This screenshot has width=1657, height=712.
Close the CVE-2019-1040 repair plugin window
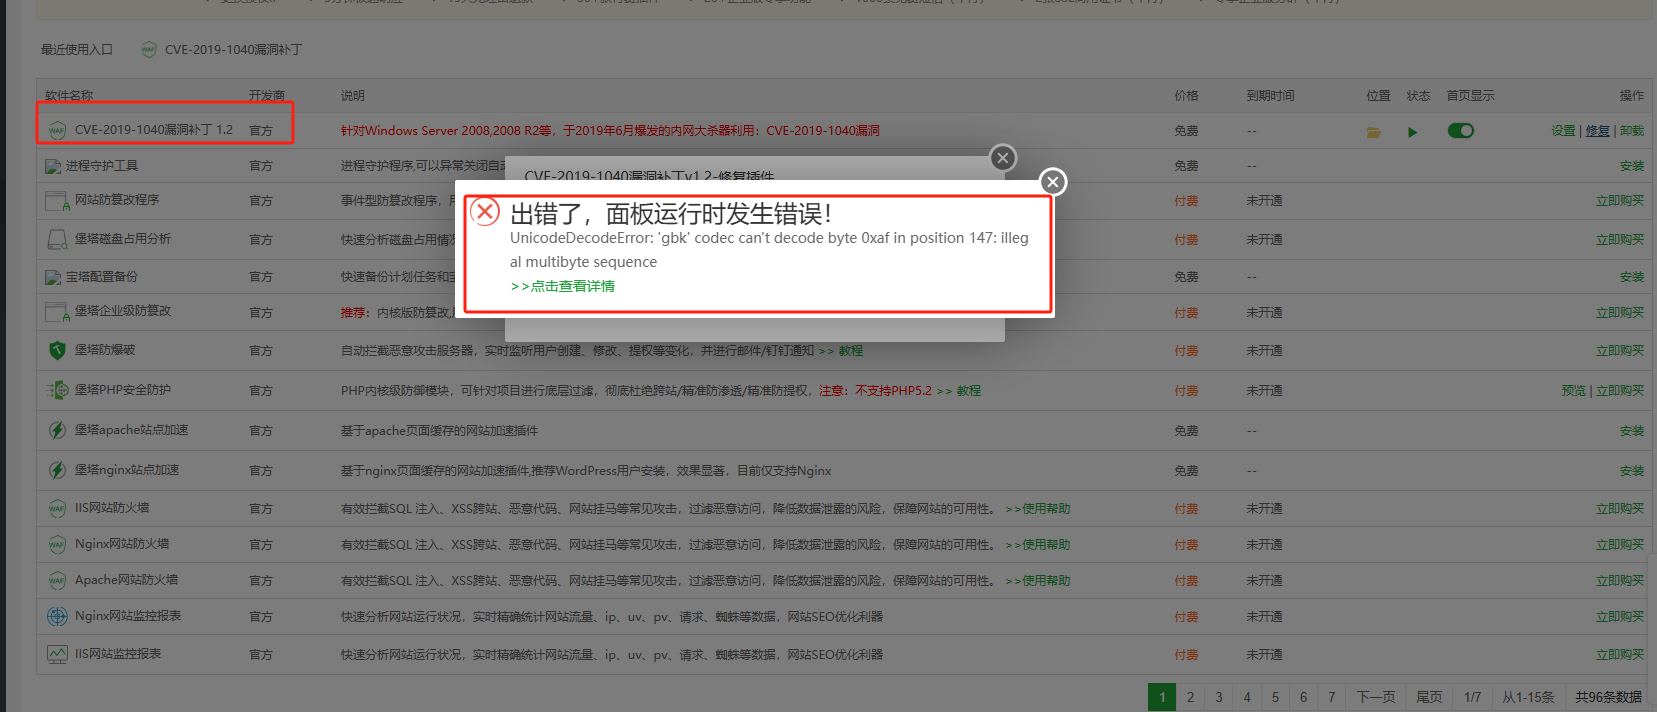(x=1003, y=158)
